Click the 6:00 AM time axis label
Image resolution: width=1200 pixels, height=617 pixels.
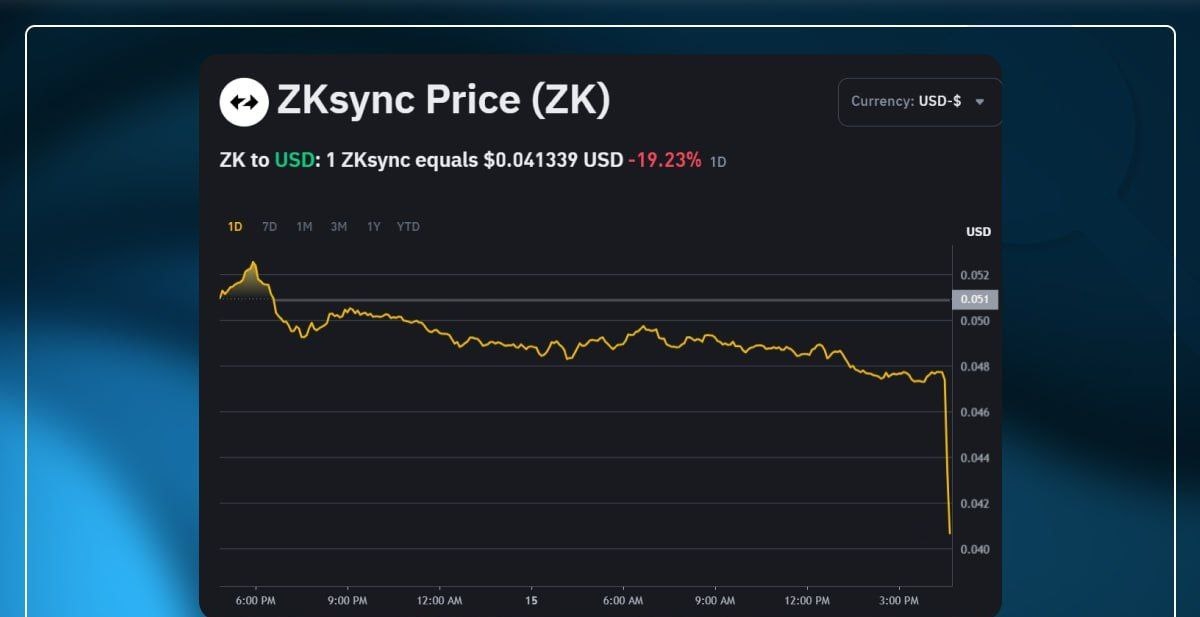click(x=623, y=601)
